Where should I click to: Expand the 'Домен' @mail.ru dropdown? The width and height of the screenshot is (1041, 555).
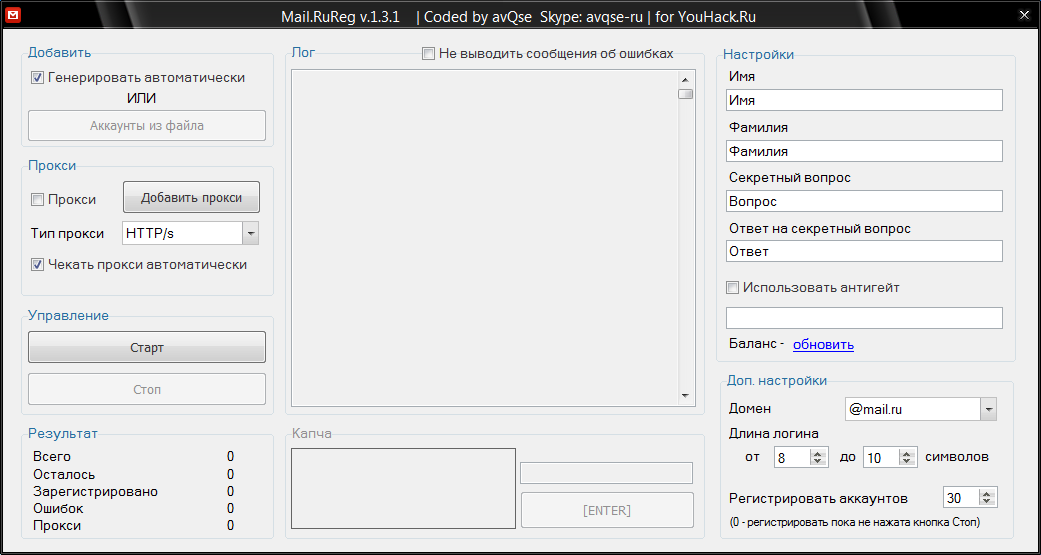(988, 409)
